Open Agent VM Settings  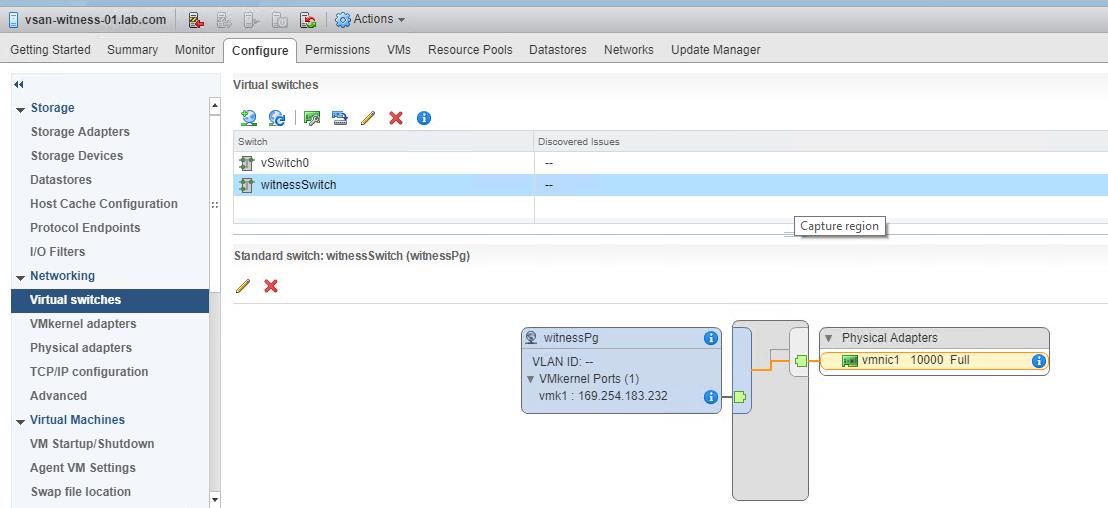pos(83,468)
